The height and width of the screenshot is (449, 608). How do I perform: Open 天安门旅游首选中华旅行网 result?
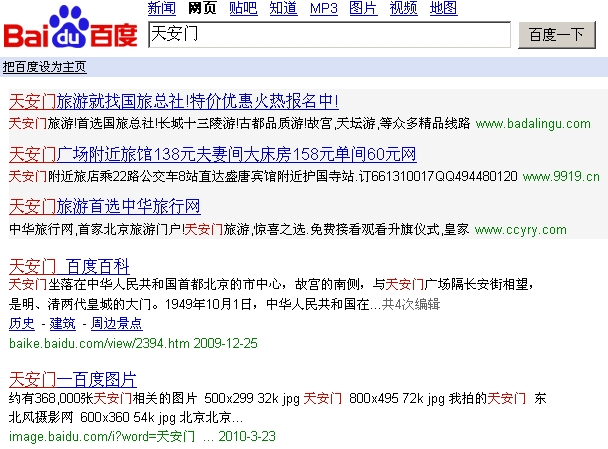coord(104,206)
